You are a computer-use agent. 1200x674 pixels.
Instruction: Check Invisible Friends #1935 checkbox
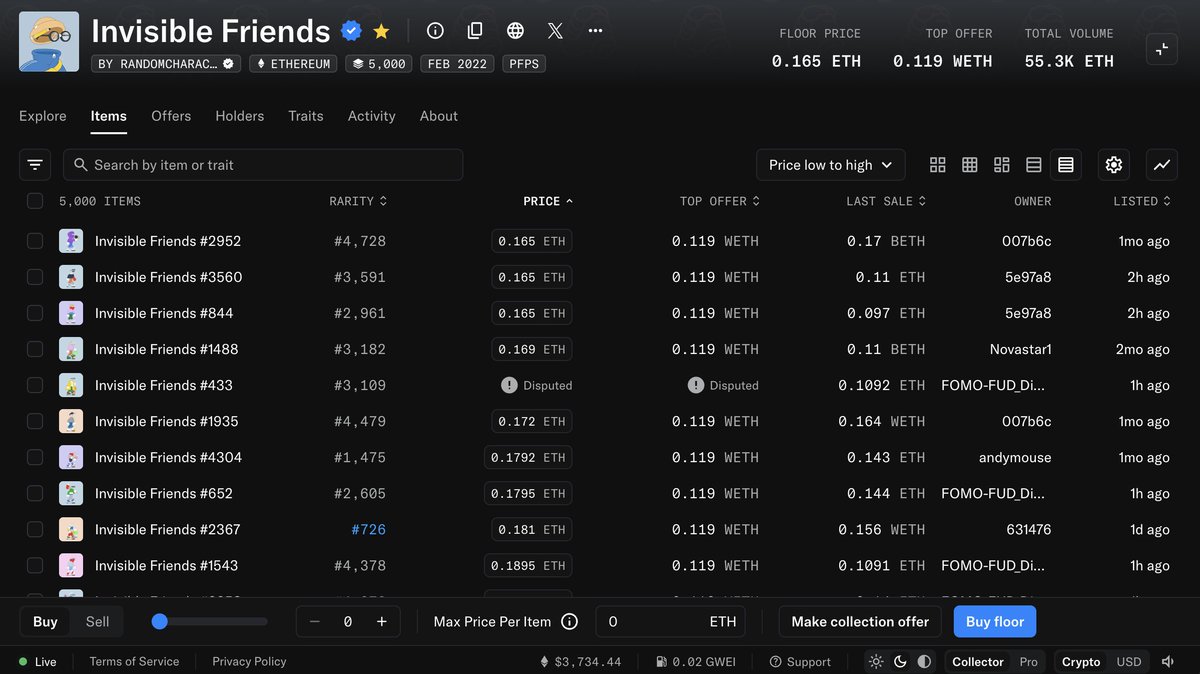(35, 421)
